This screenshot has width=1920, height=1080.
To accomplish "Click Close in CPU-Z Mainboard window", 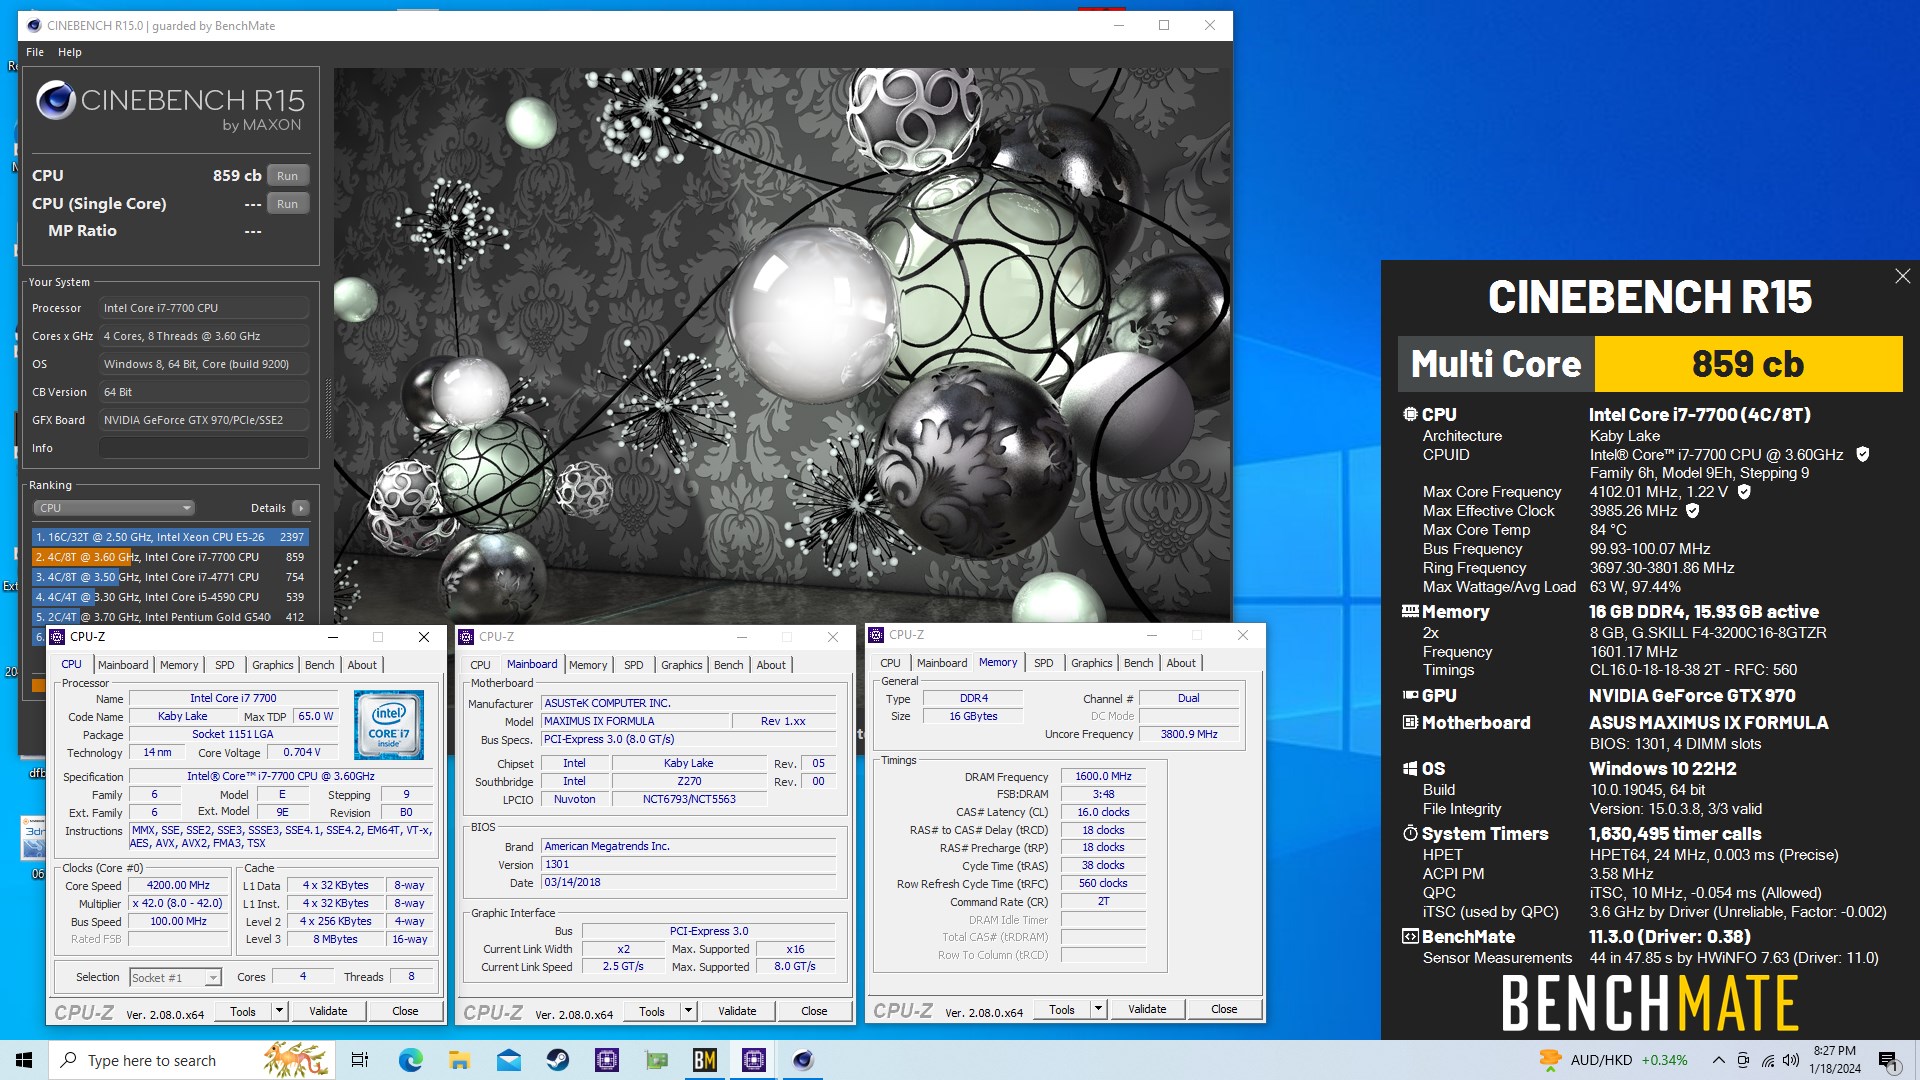I will 814,1011.
